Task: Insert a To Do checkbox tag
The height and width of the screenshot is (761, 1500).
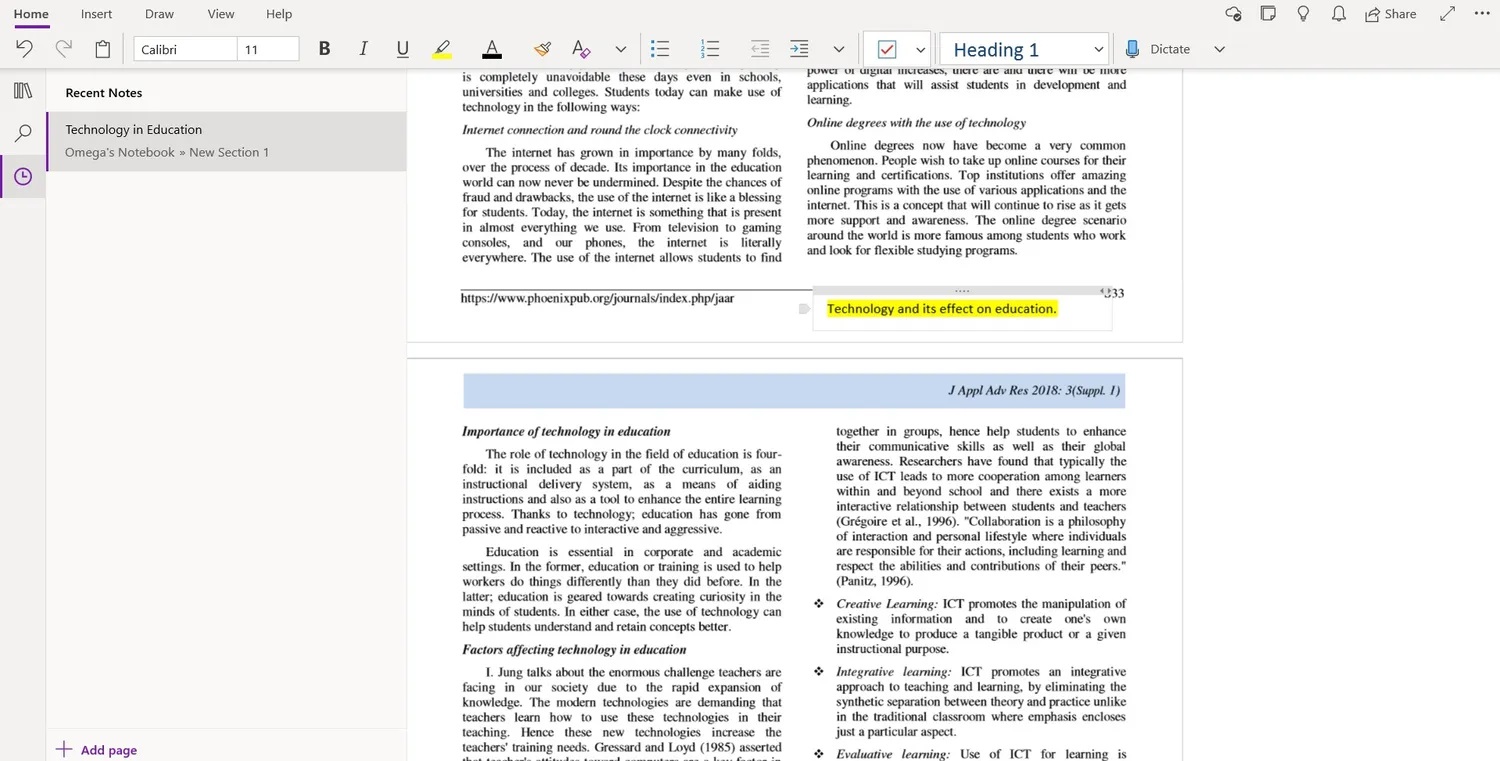Action: coord(886,49)
